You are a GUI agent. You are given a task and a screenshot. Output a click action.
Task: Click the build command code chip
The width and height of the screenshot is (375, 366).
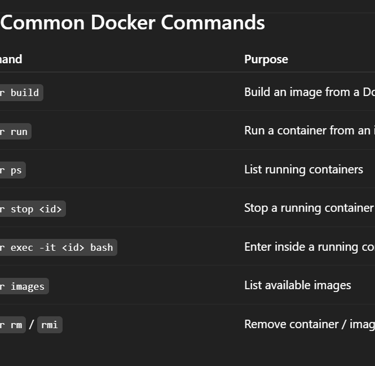[21, 92]
